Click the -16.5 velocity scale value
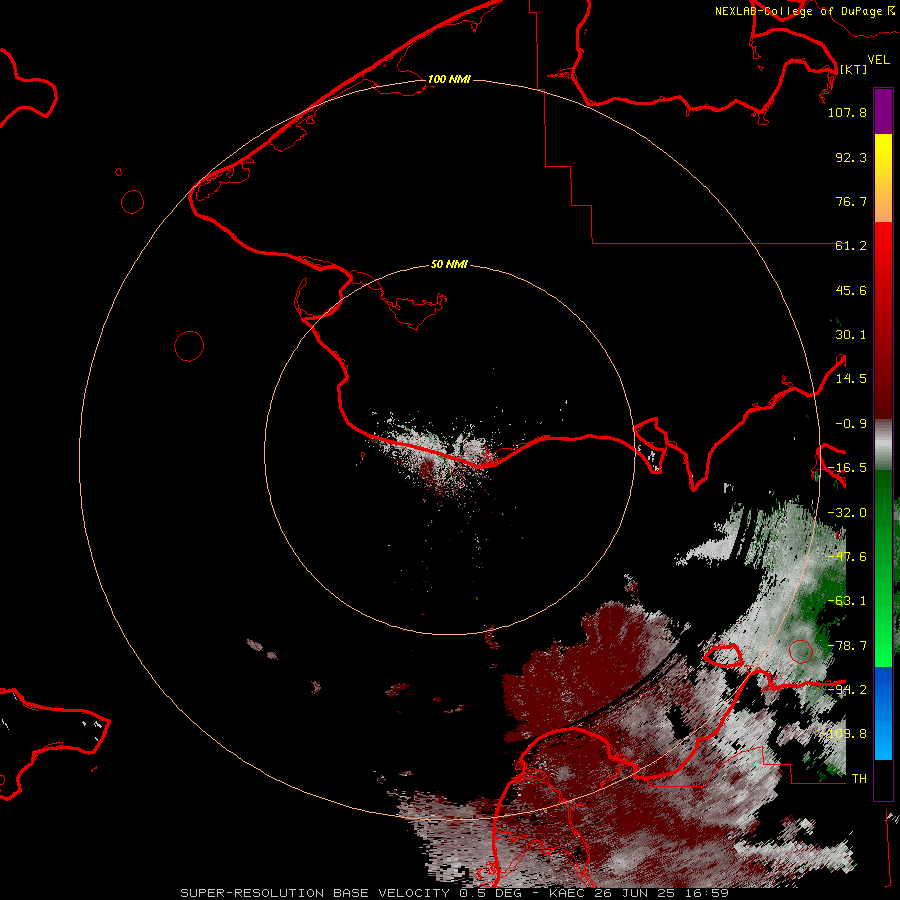 coord(847,468)
